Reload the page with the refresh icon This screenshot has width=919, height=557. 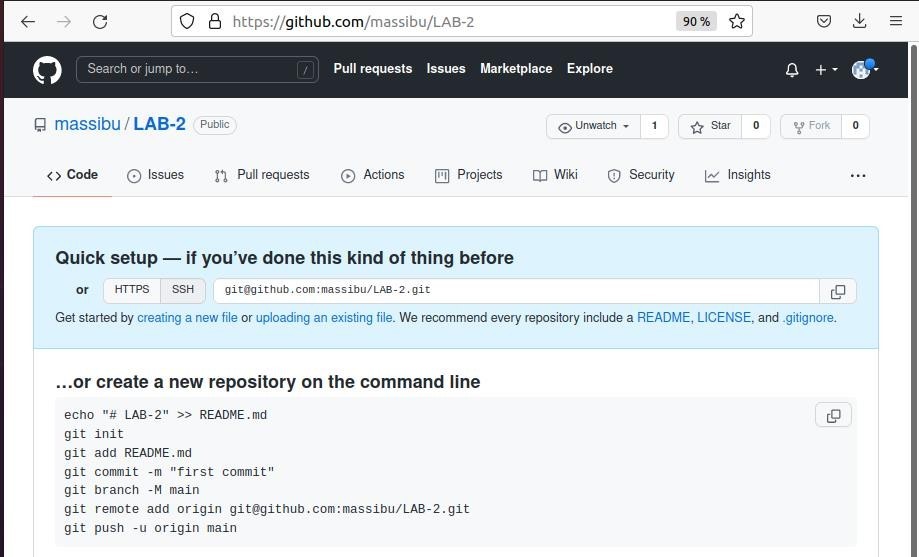click(100, 22)
